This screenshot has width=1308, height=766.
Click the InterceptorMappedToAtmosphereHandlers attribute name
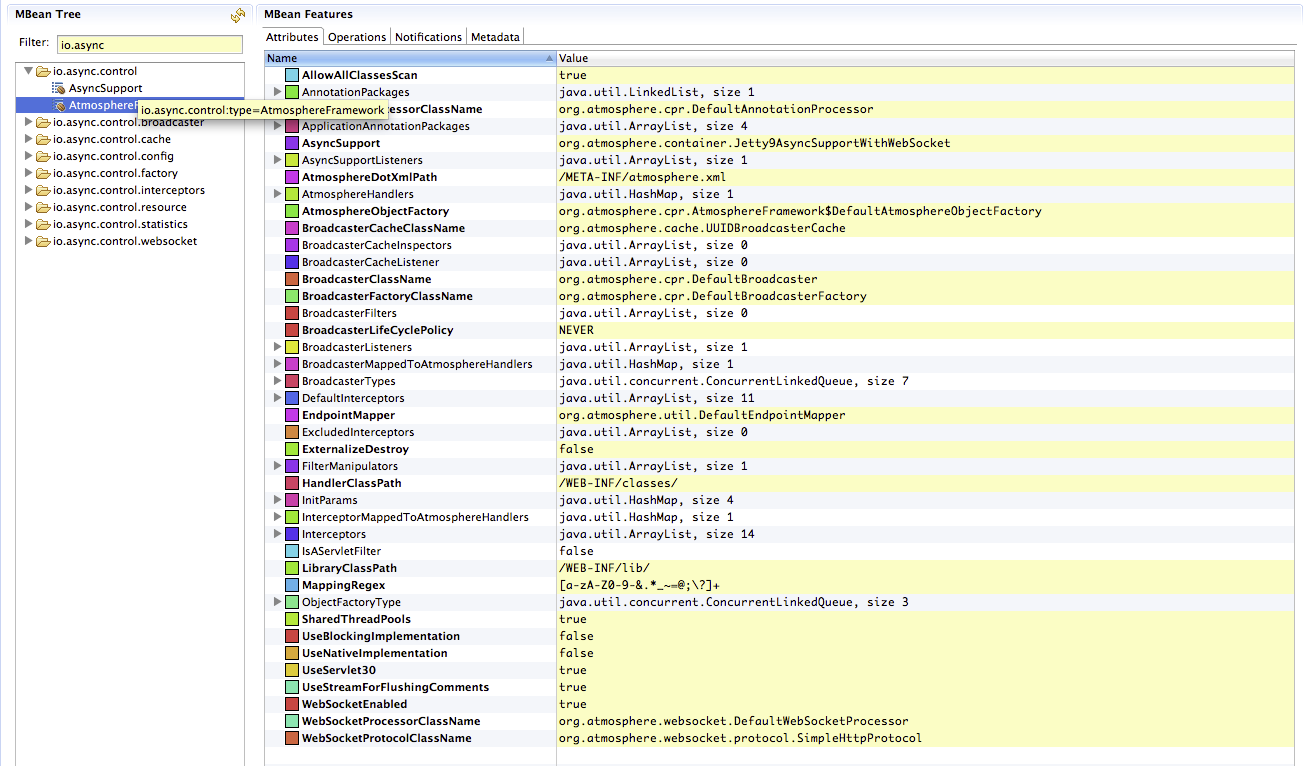click(415, 517)
